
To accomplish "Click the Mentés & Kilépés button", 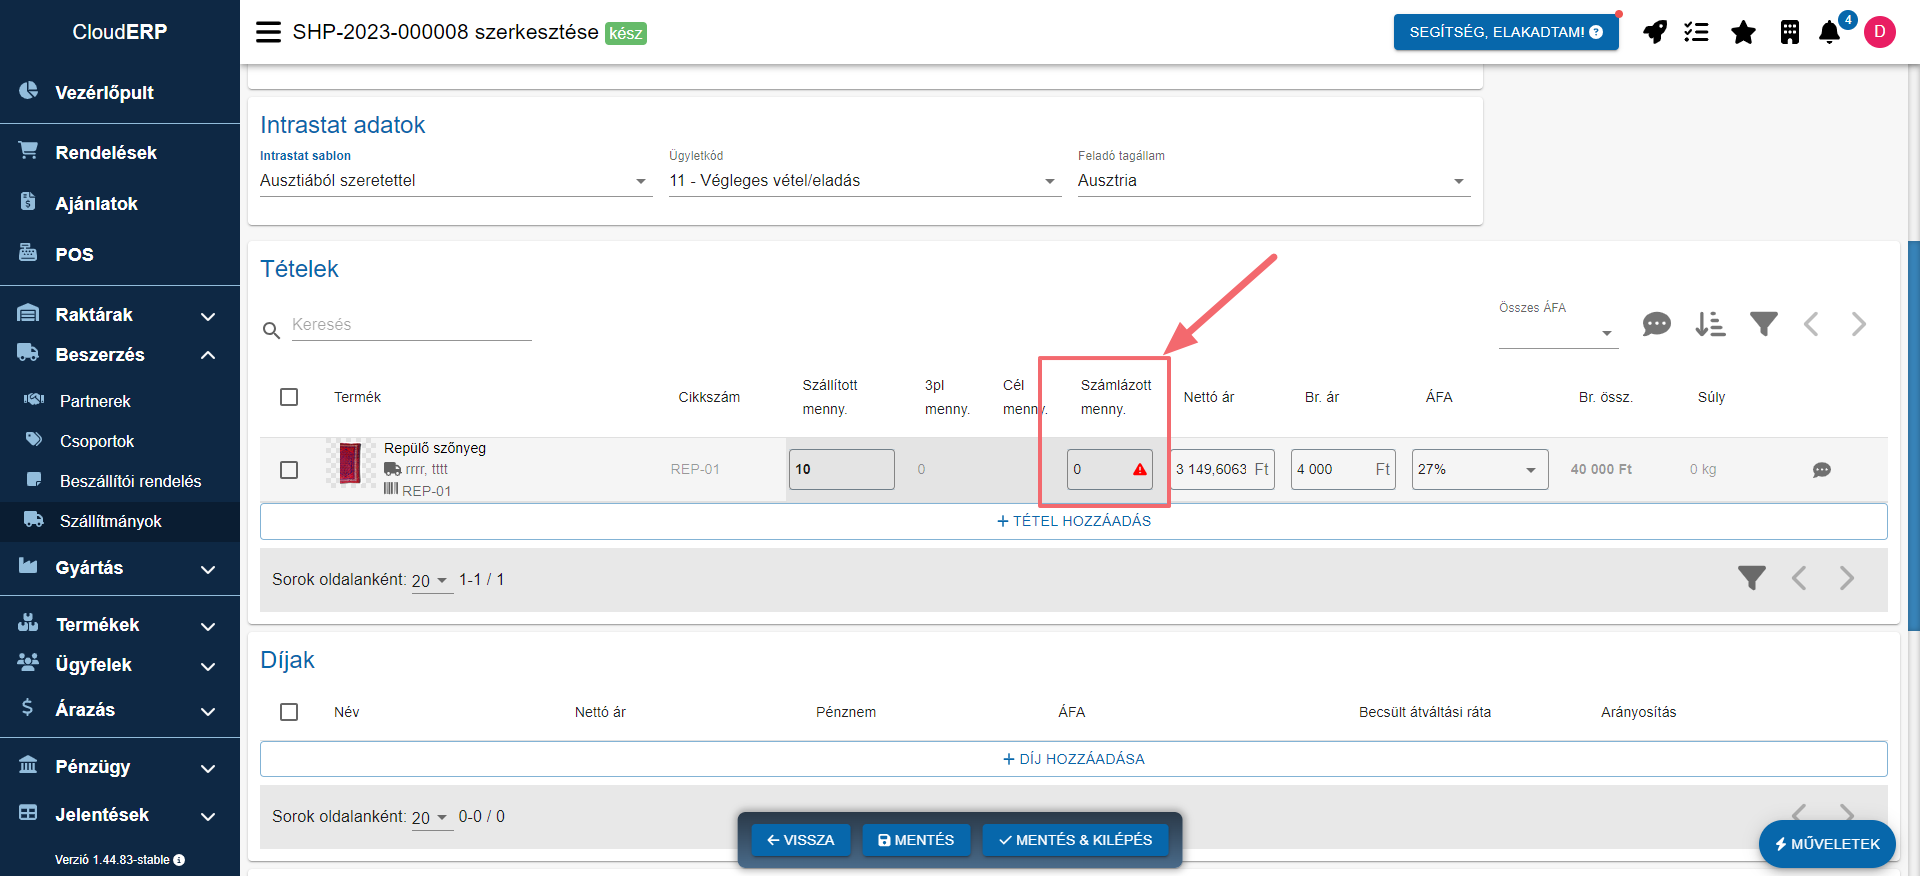I will click(1075, 840).
